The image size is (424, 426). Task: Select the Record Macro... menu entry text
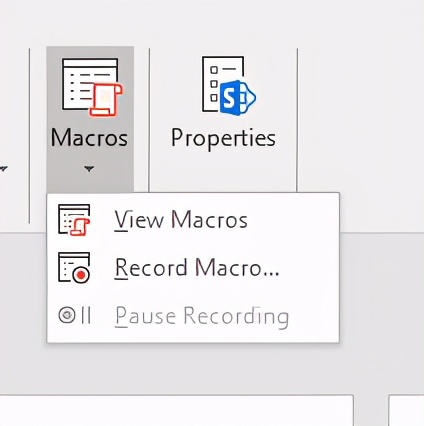point(197,268)
